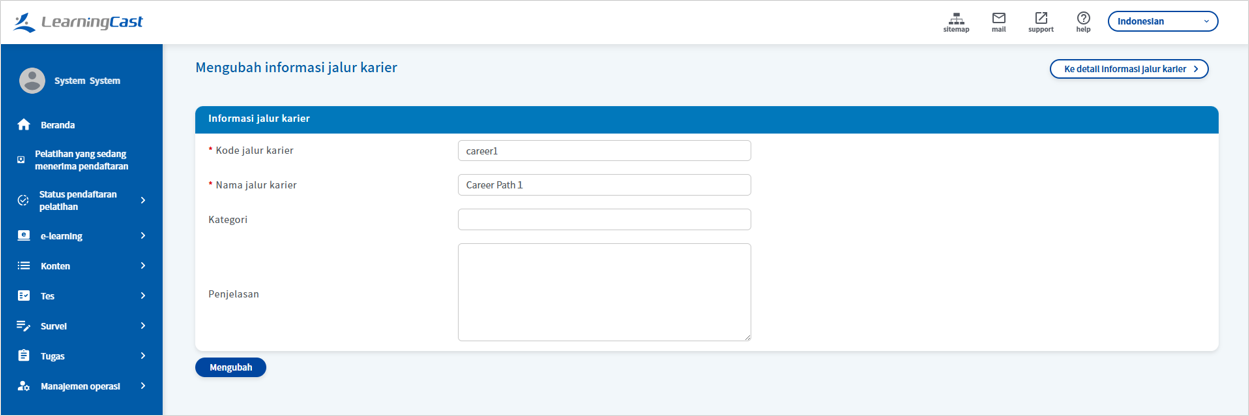Click the Mengubah submit button
Screen dimensions: 1249x416
[230, 367]
